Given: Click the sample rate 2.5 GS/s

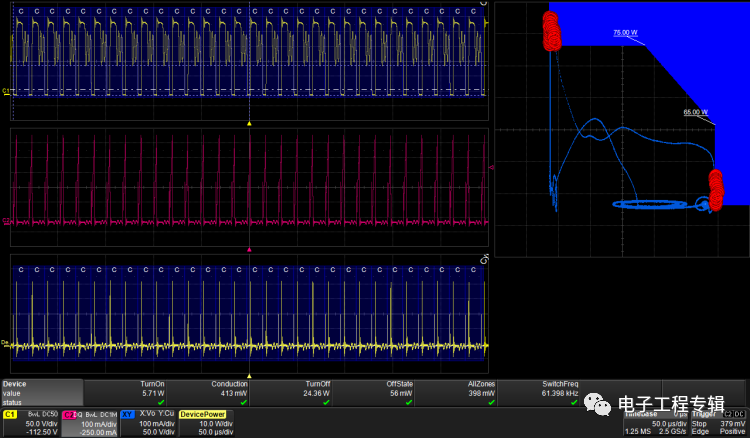Looking at the screenshot, I should click(672, 431).
